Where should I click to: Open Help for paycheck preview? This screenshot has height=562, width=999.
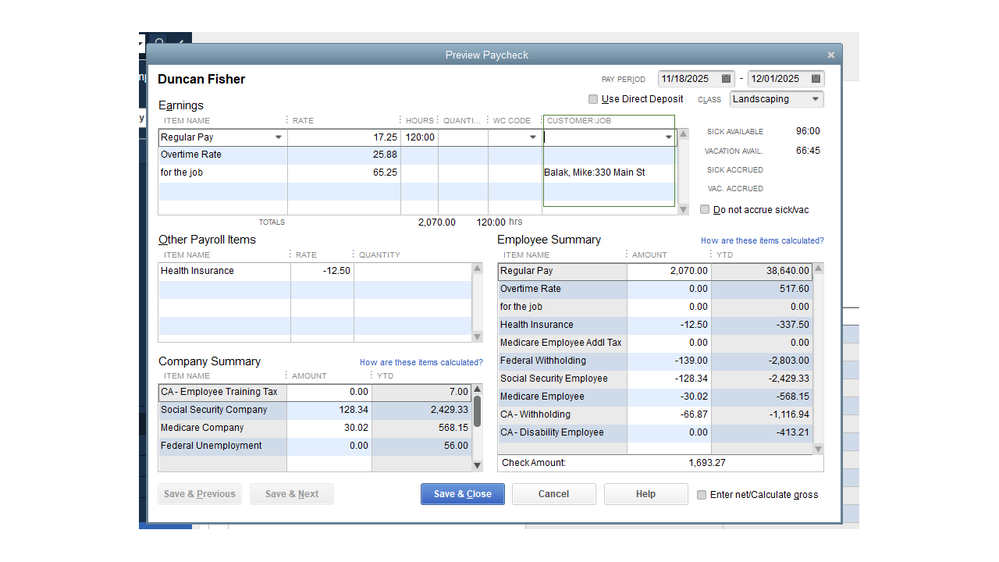(x=645, y=494)
